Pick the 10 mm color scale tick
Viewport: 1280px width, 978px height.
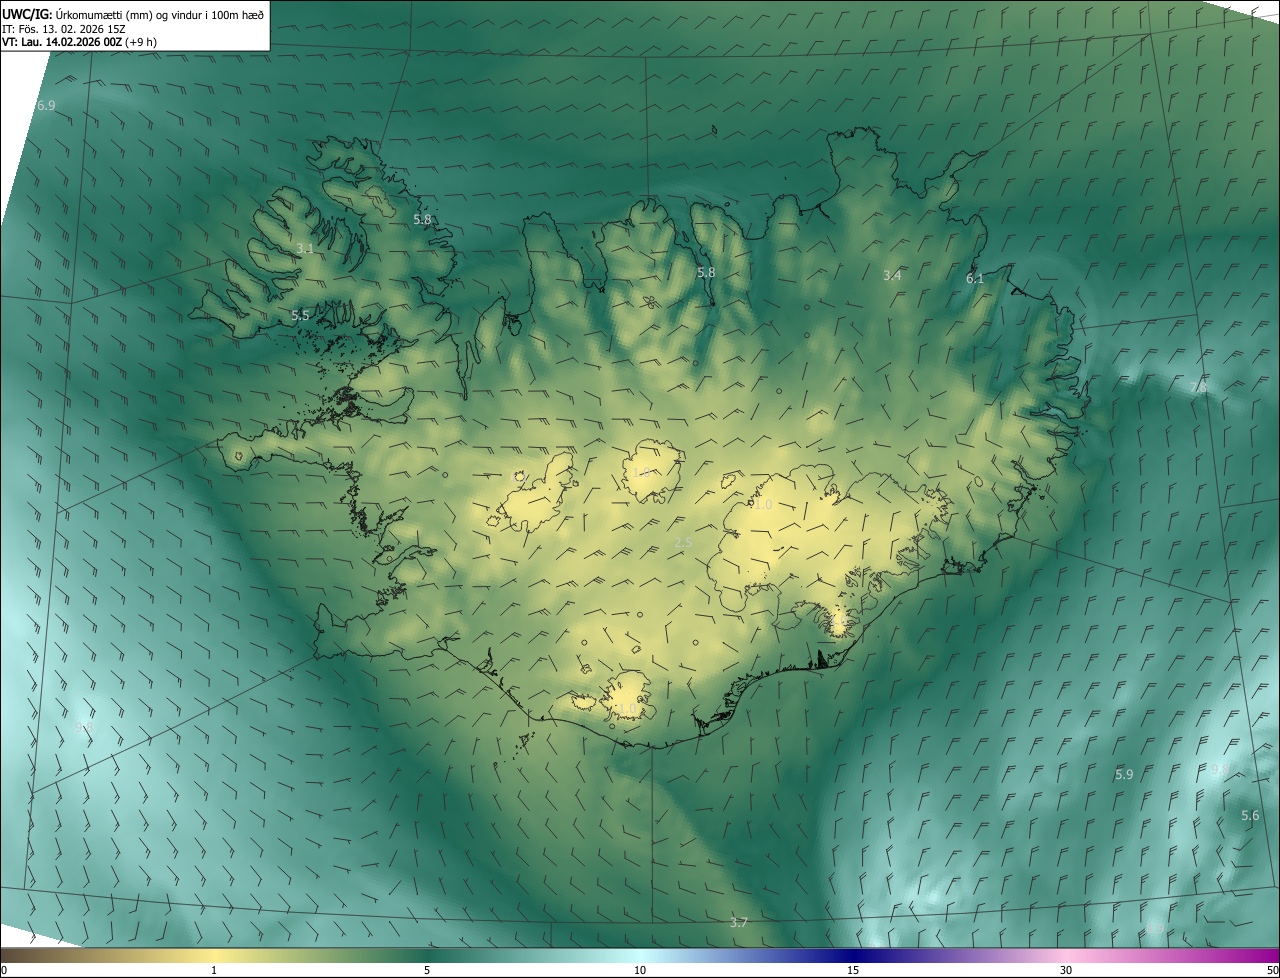(x=640, y=970)
